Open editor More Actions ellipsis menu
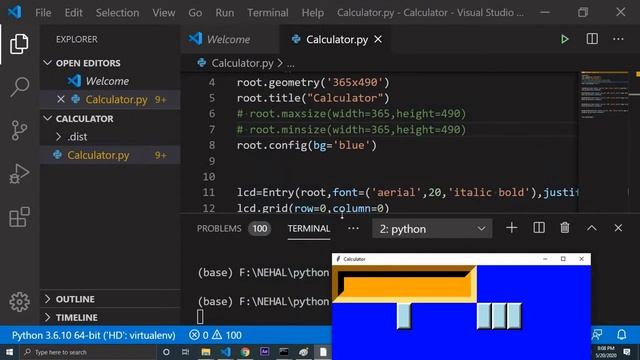Image resolution: width=640 pixels, height=360 pixels. point(618,39)
